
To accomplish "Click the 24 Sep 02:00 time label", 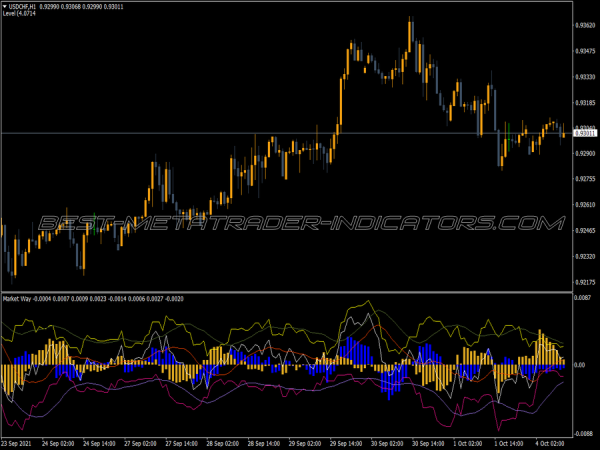I will (x=58, y=443).
